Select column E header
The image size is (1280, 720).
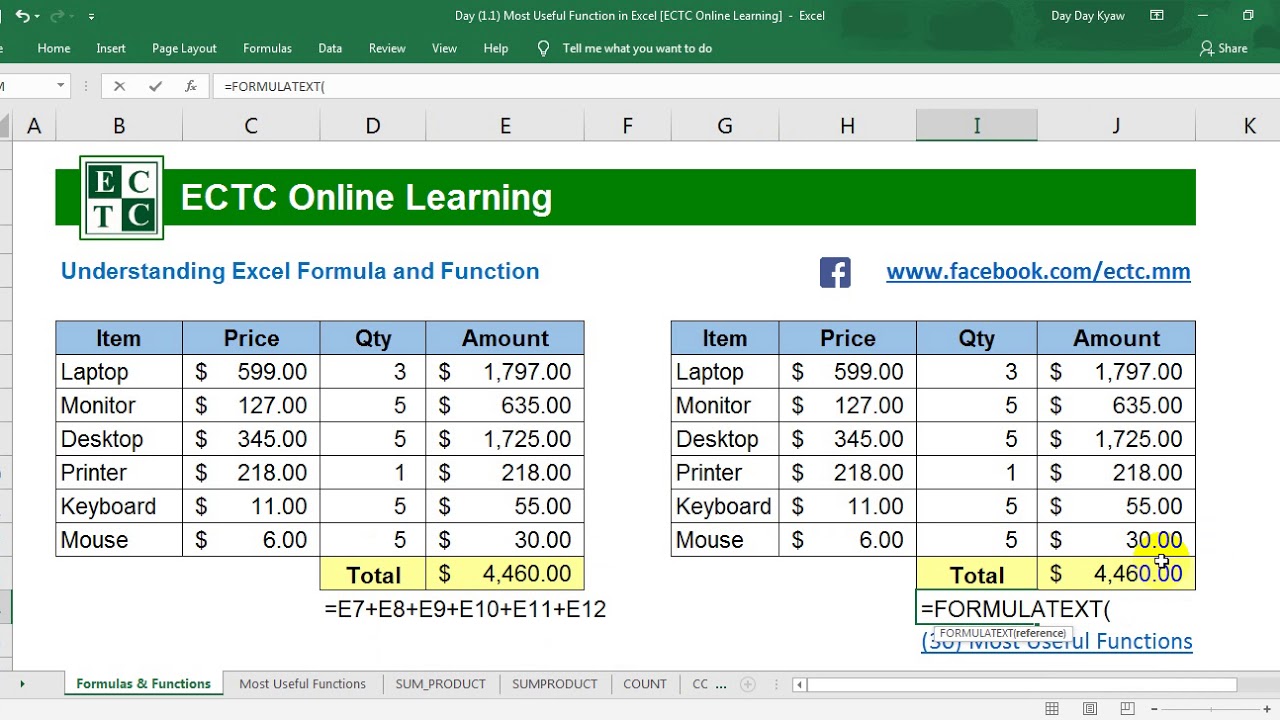point(505,126)
